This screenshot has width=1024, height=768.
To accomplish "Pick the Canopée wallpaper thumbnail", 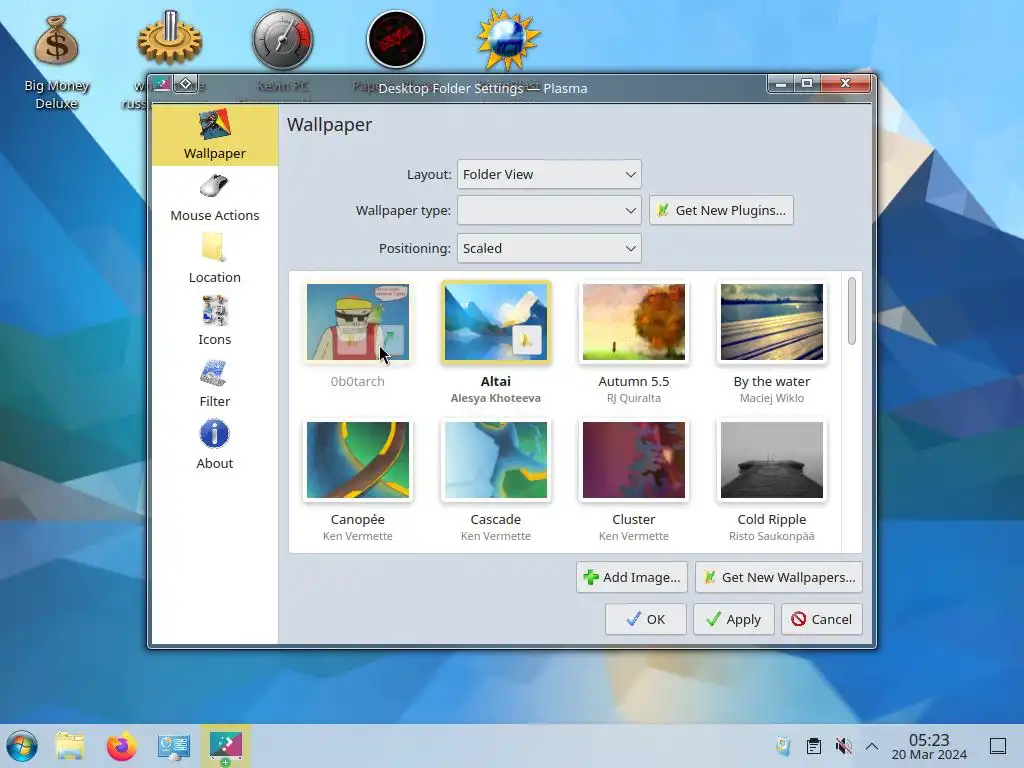I will pyautogui.click(x=358, y=460).
